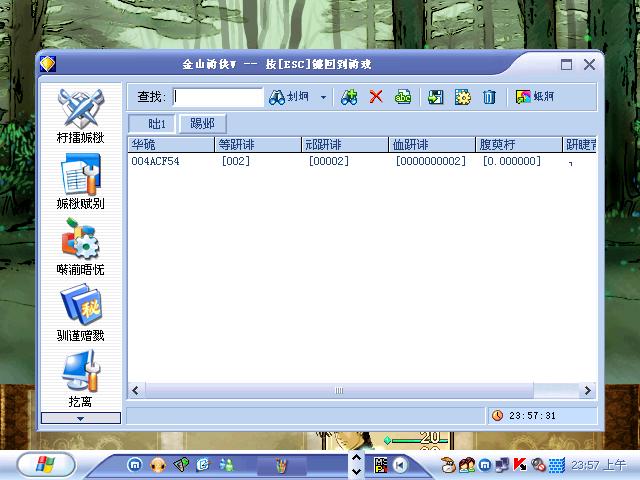Click in the search text field
Screen dimensions: 640x480
pyautogui.click(x=218, y=97)
